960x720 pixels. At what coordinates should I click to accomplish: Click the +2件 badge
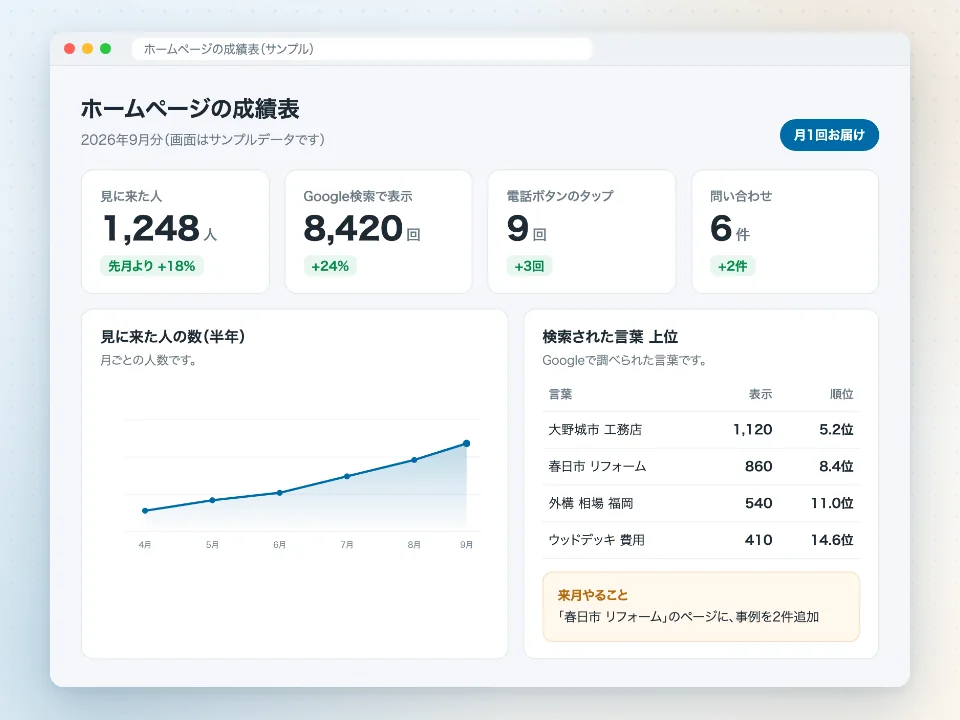[x=733, y=266]
